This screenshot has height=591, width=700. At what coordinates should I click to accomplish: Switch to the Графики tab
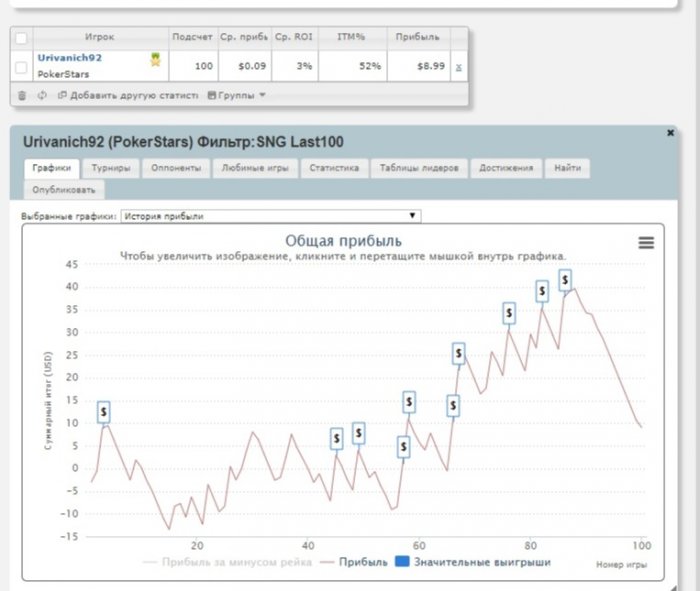coord(52,168)
